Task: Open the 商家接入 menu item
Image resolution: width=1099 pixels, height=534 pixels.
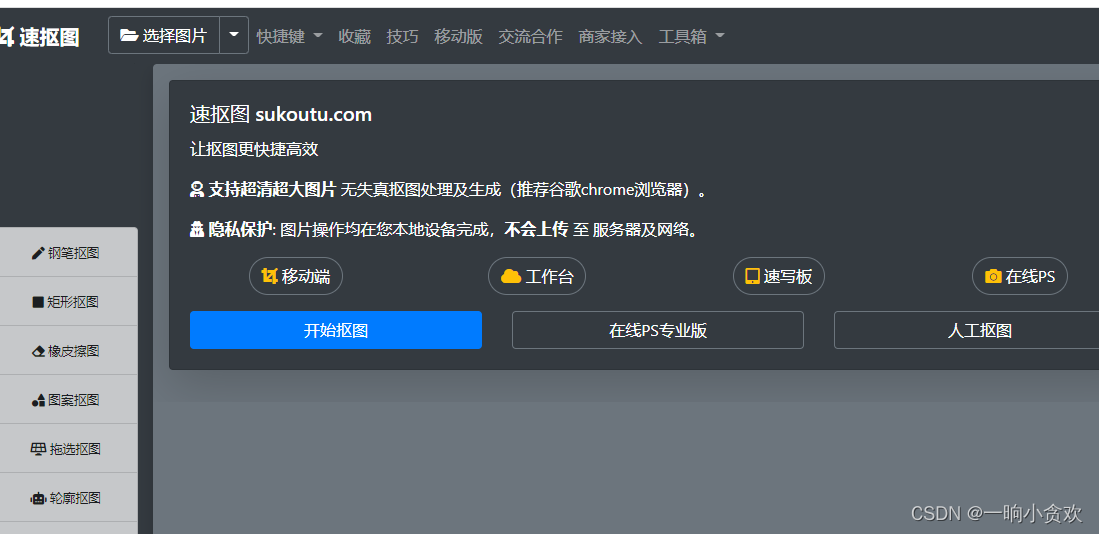Action: pyautogui.click(x=610, y=36)
